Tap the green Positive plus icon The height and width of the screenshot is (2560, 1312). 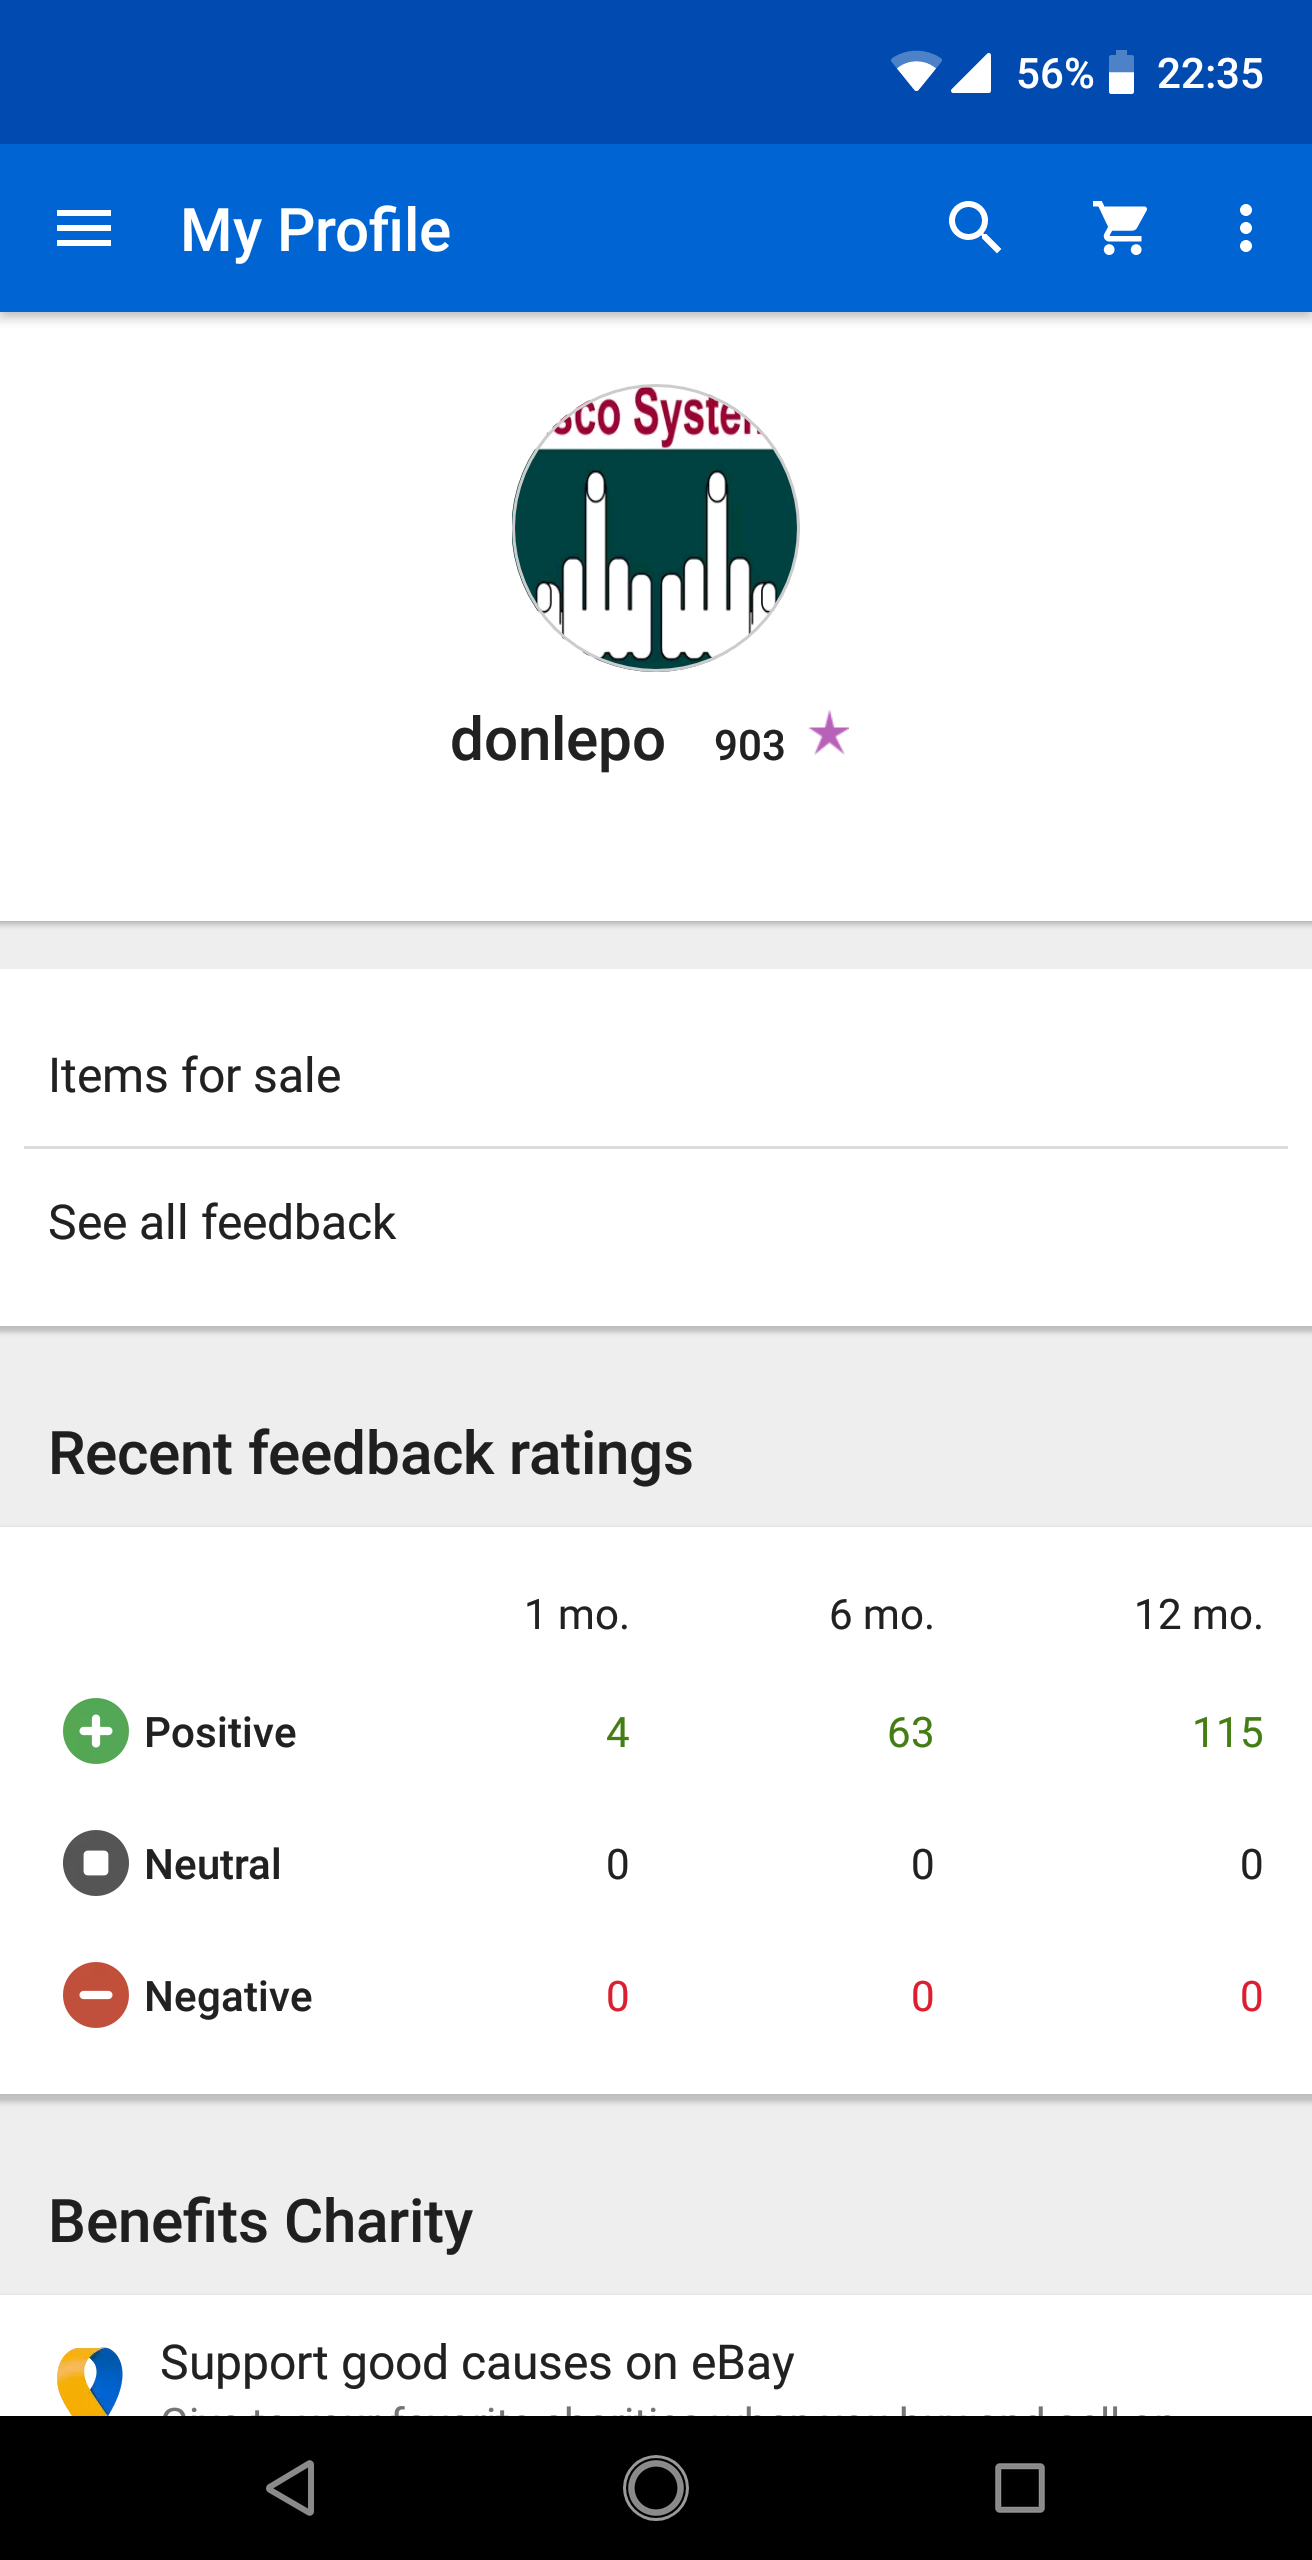96,1731
